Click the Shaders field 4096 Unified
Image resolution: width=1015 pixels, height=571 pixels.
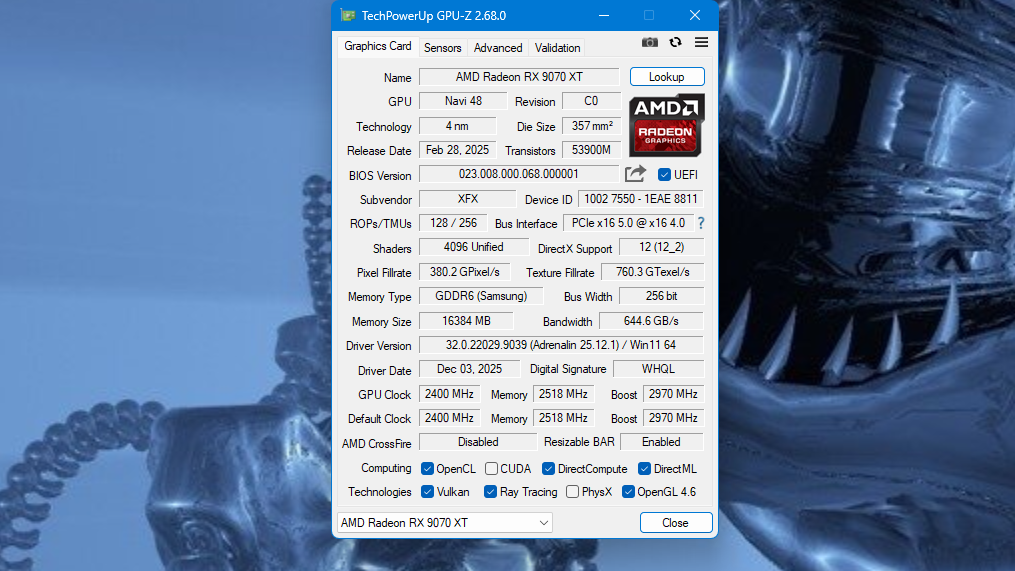coord(474,247)
